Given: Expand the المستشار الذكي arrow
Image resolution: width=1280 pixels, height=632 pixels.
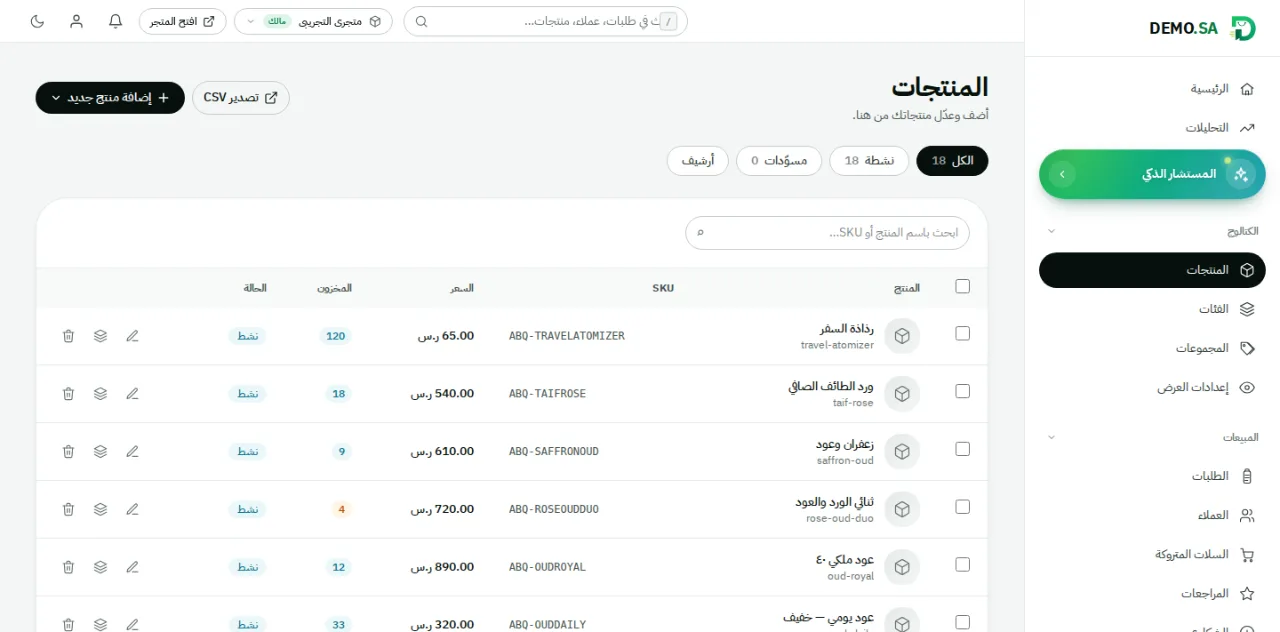Looking at the screenshot, I should [1063, 174].
